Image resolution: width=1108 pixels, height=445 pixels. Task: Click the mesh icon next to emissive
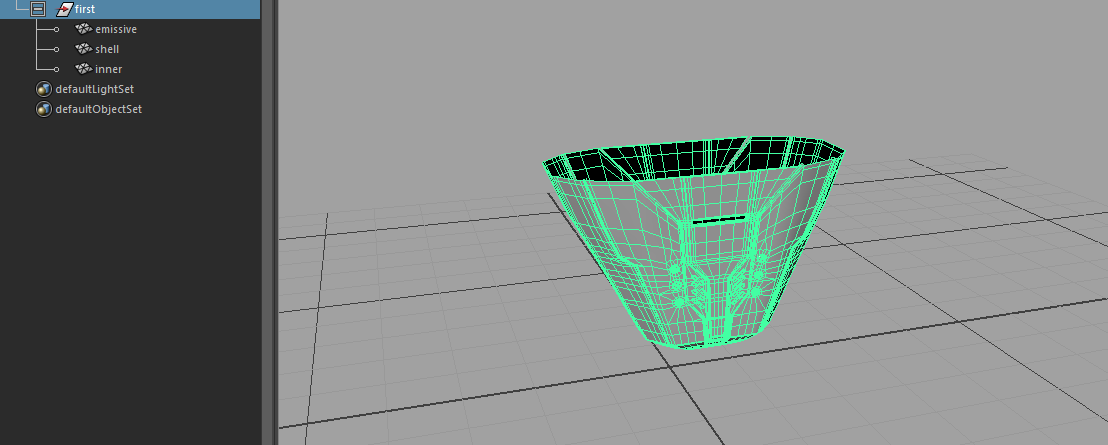tap(83, 29)
